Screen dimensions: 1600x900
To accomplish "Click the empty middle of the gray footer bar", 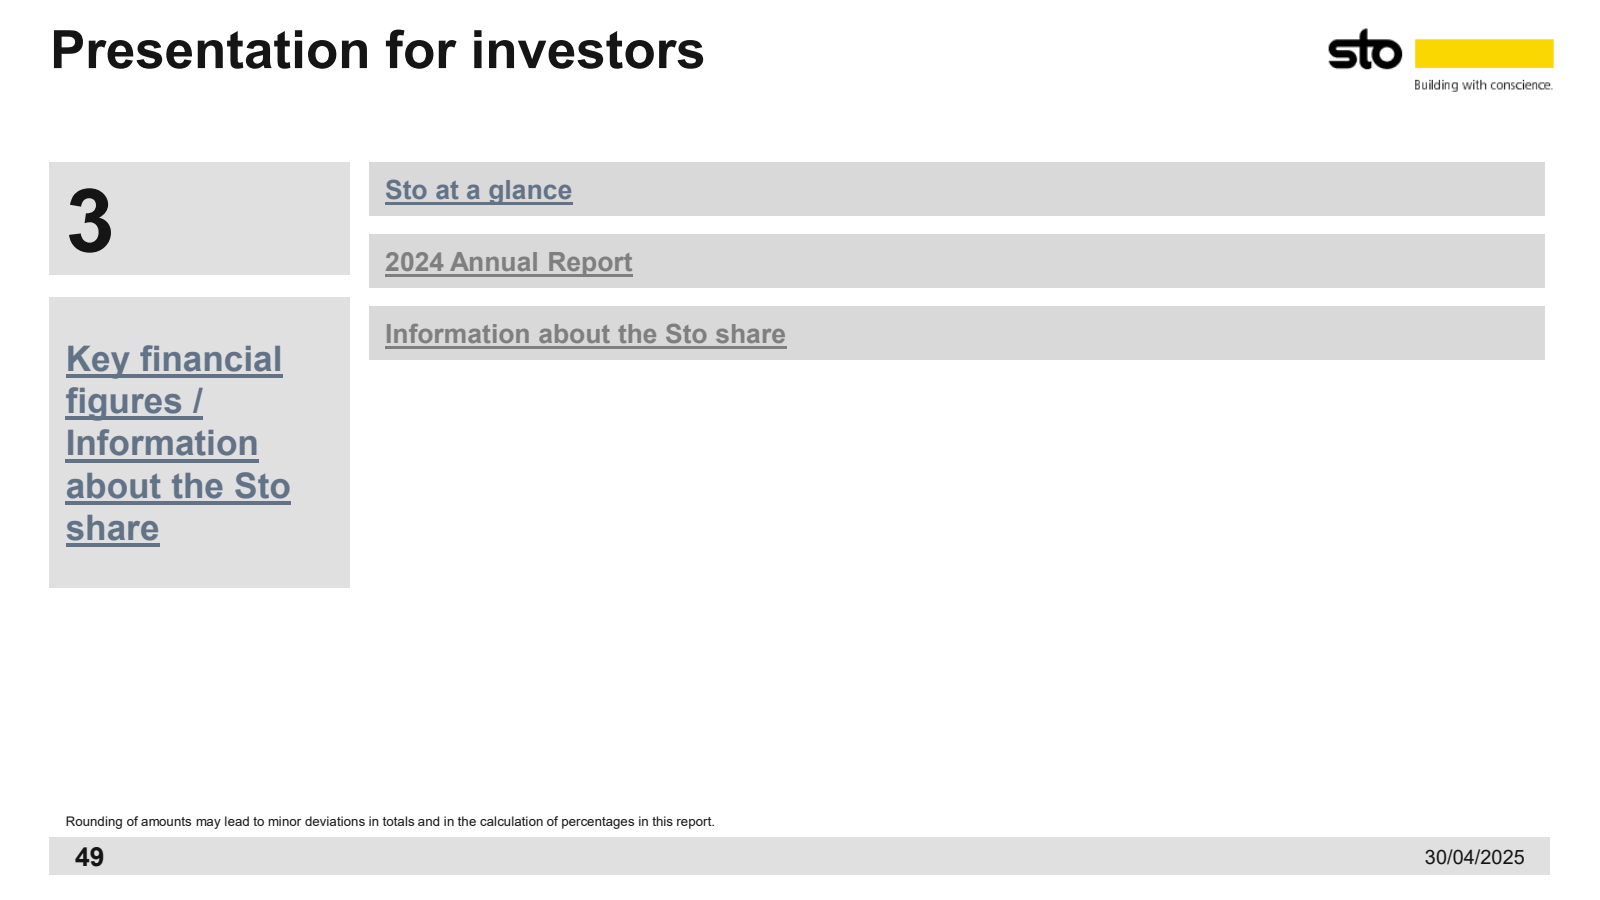I will coord(760,856).
